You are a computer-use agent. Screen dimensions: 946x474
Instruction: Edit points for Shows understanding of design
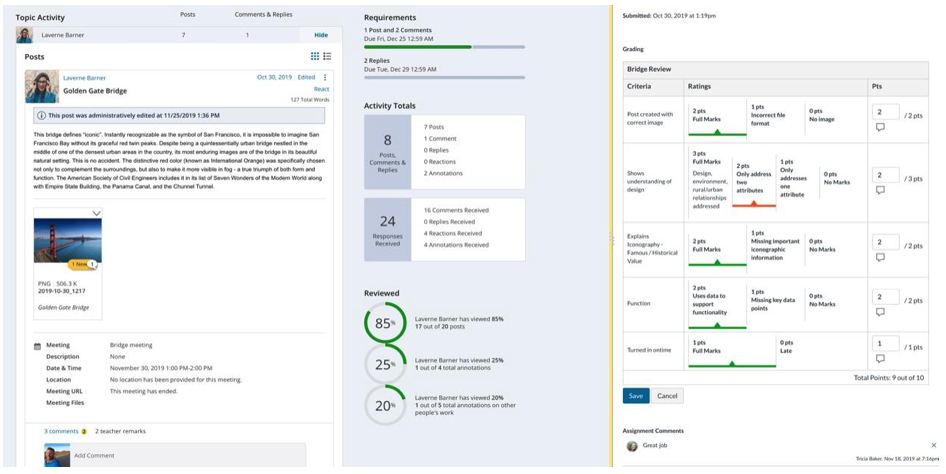pos(886,175)
